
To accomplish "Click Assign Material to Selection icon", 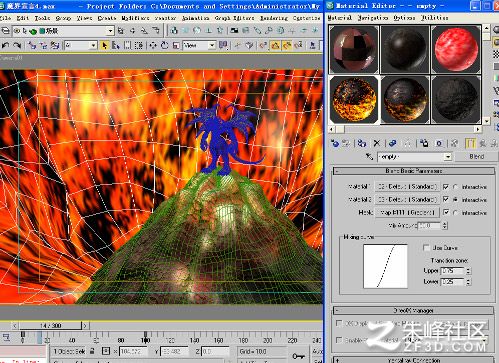I will coord(362,144).
